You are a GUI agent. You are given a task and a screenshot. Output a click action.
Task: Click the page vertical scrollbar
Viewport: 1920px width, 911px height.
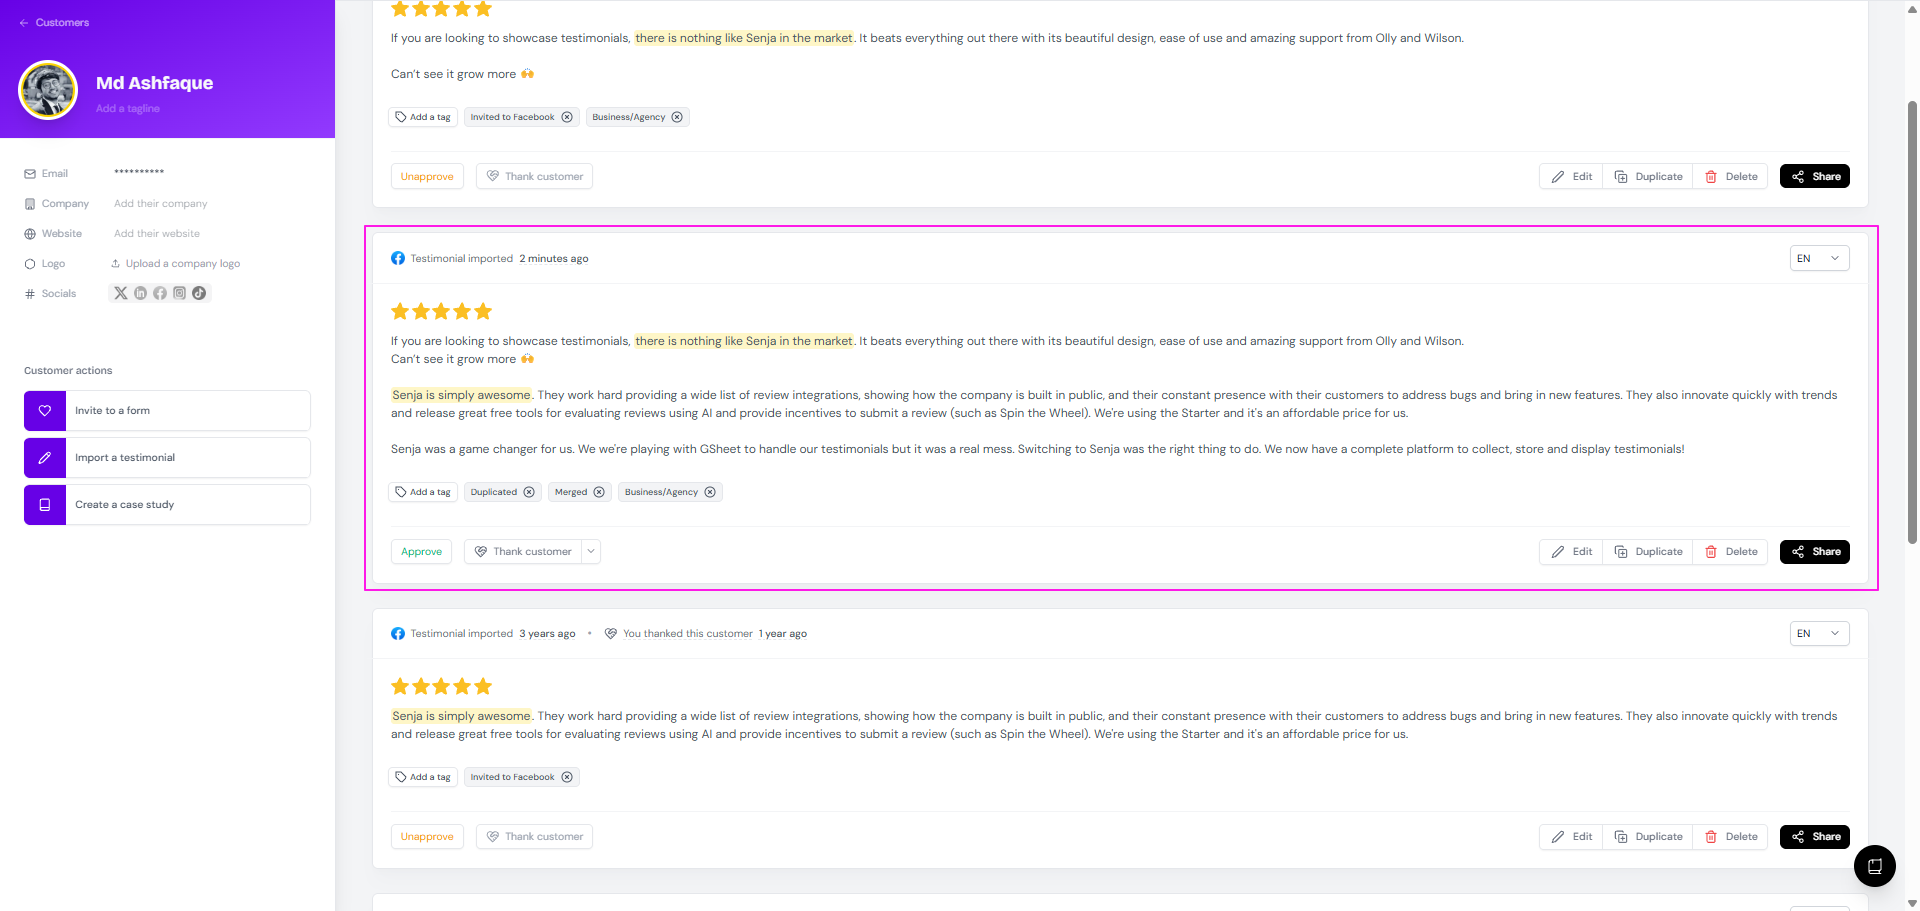pos(1912,320)
